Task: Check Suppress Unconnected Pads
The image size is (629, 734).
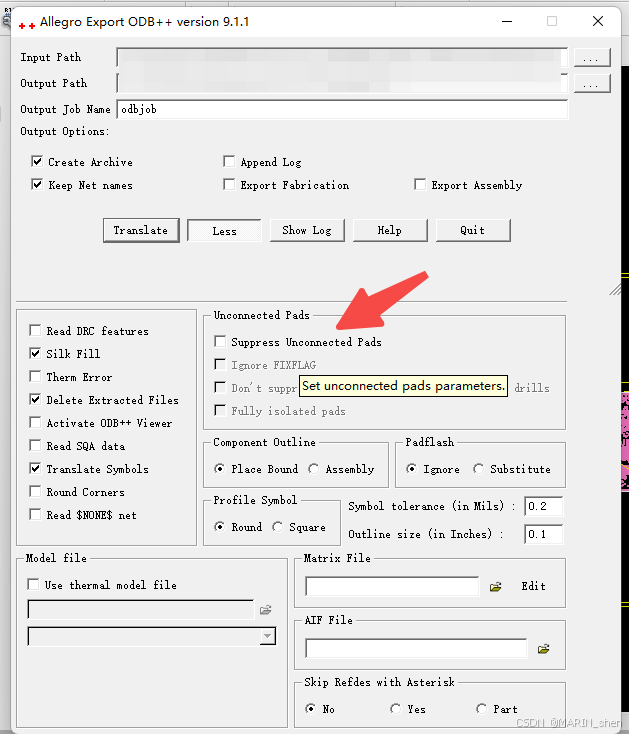Action: [220, 341]
